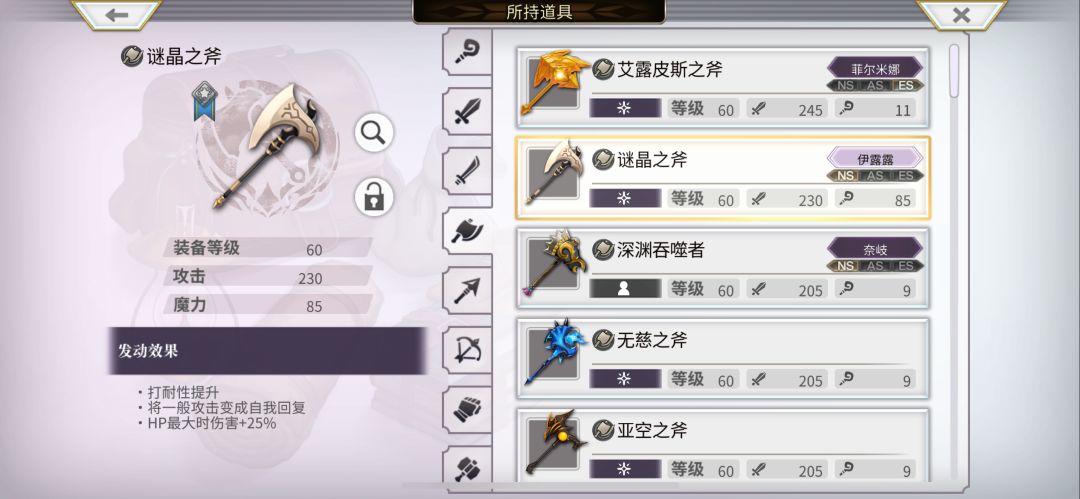This screenshot has width=1080, height=499.
Task: Open the lance weapon category tab
Action: pyautogui.click(x=468, y=290)
